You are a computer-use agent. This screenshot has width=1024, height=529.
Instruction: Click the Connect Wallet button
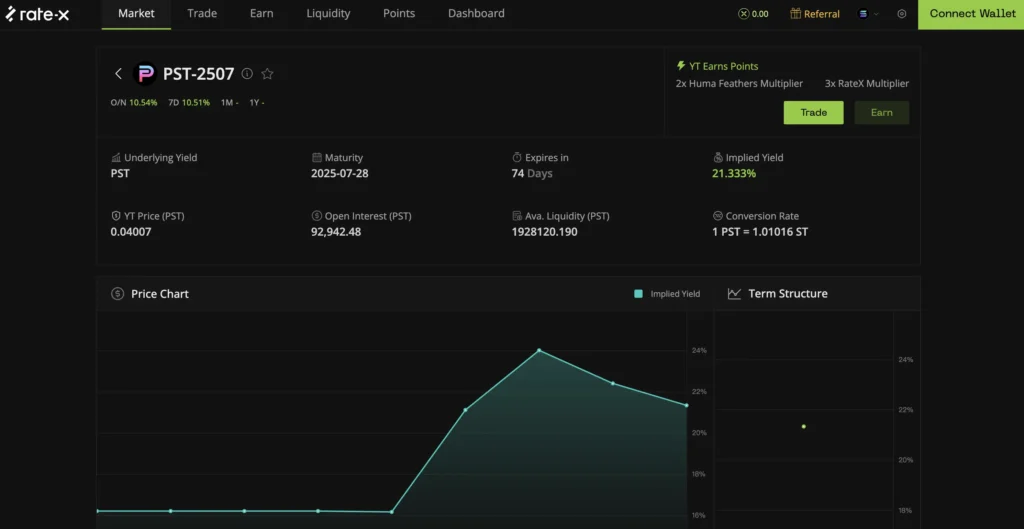coord(971,14)
